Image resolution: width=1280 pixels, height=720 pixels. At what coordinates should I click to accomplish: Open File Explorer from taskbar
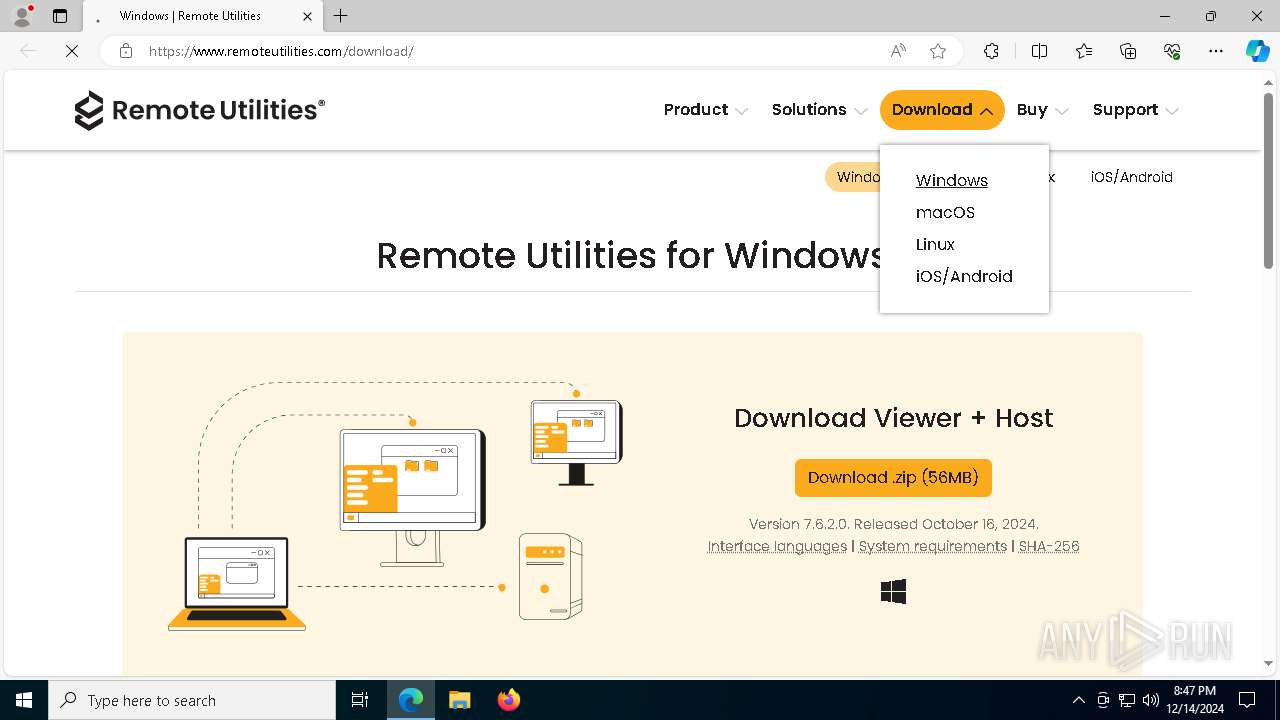(x=460, y=700)
